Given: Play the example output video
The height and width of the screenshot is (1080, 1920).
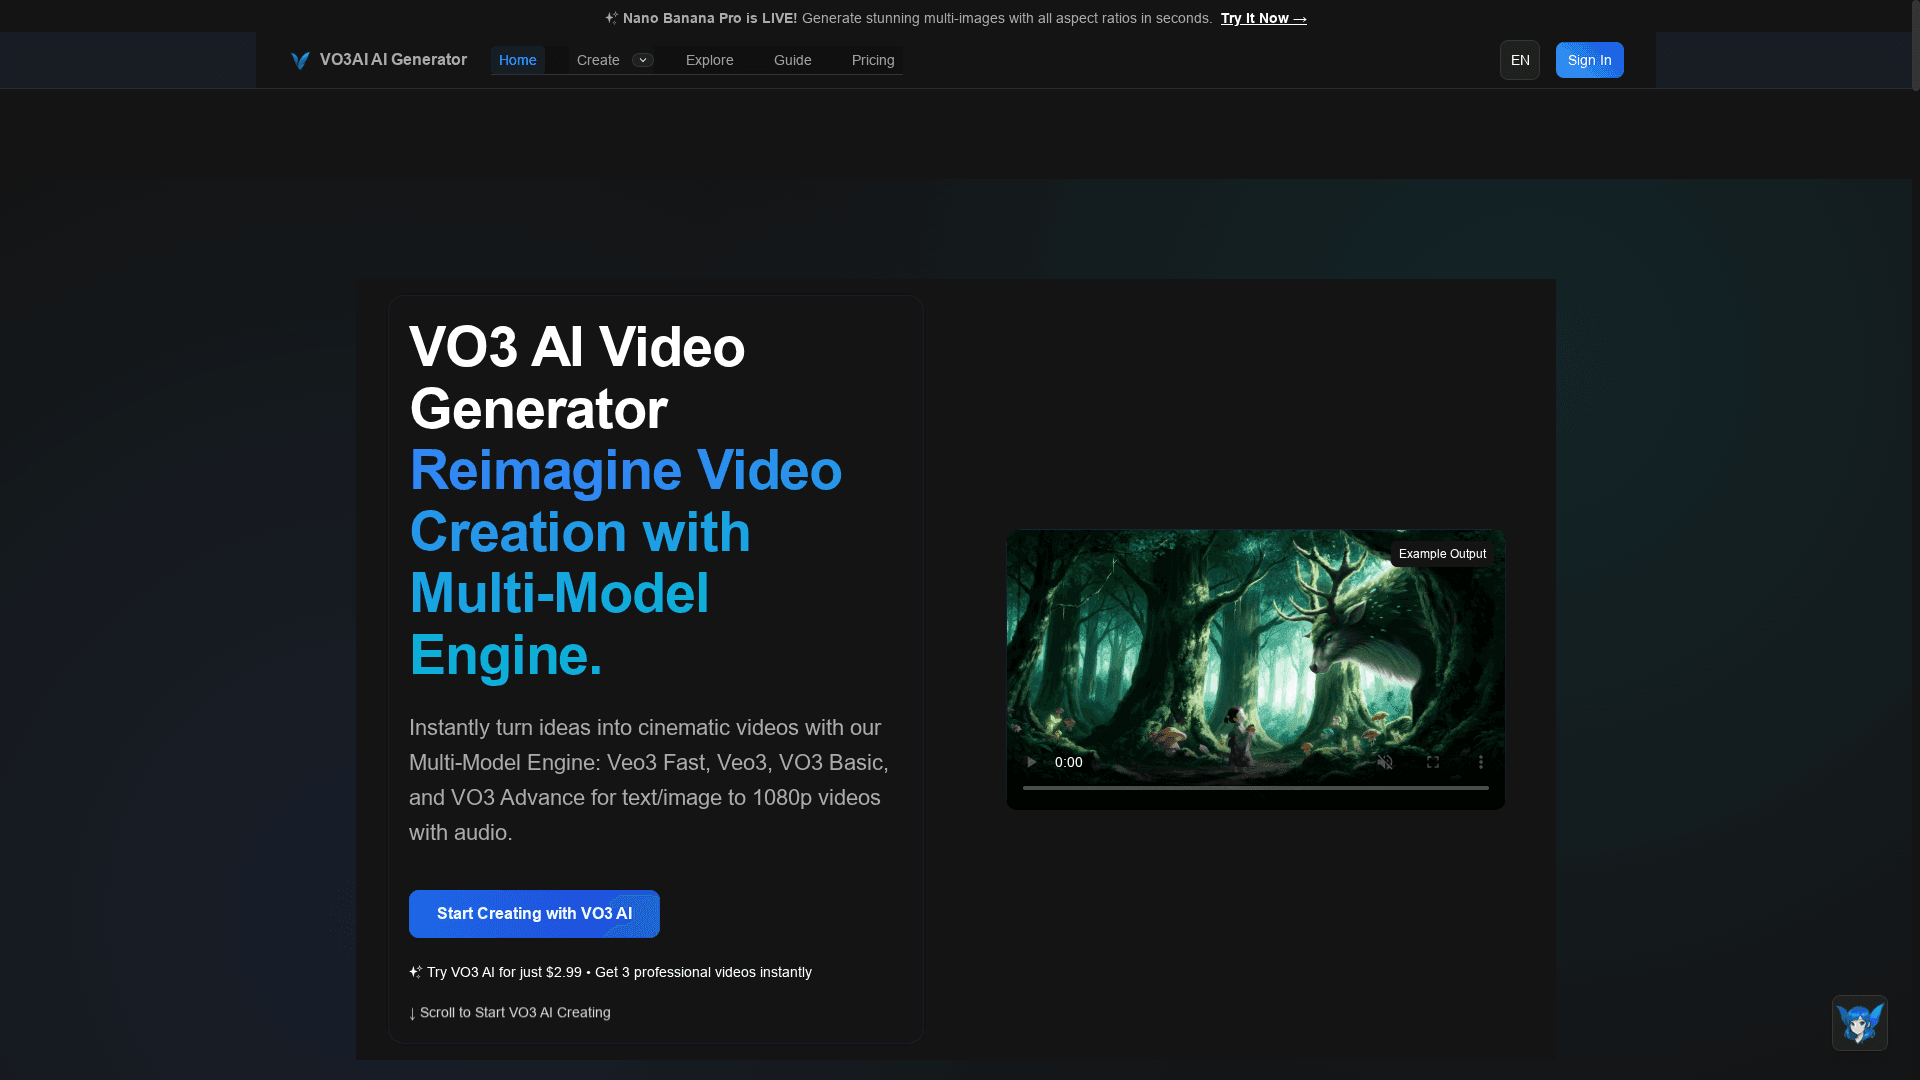Looking at the screenshot, I should click(x=1032, y=762).
